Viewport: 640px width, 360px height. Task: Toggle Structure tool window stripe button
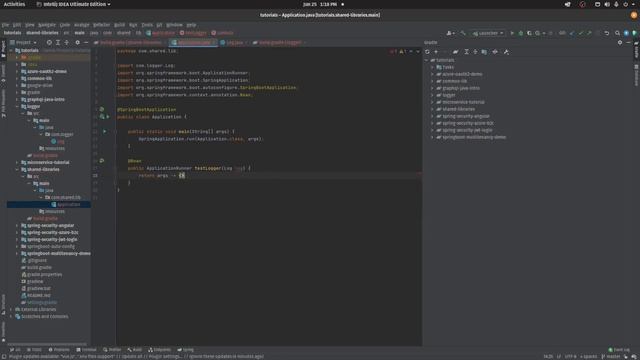3,304
